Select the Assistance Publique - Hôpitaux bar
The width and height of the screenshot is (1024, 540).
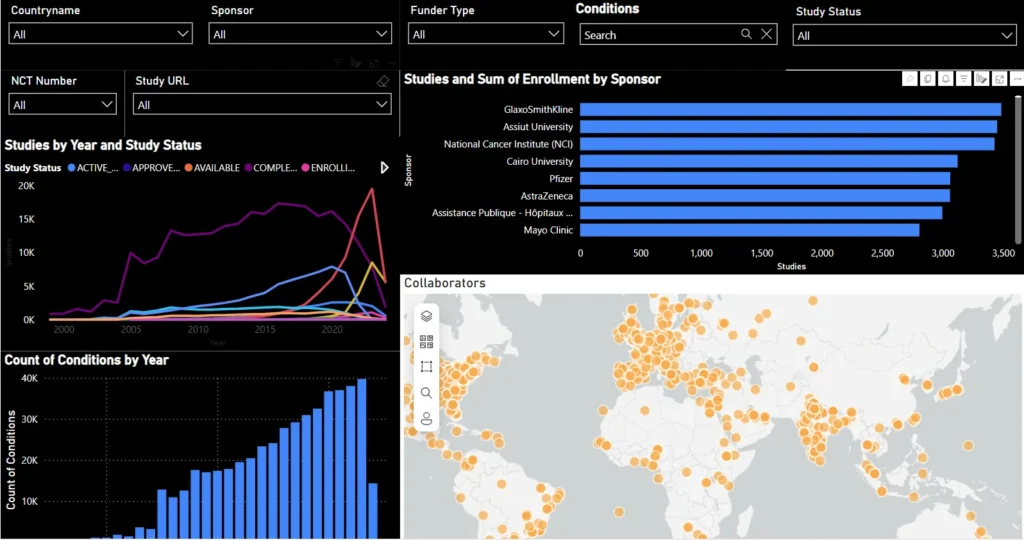[x=761, y=213]
